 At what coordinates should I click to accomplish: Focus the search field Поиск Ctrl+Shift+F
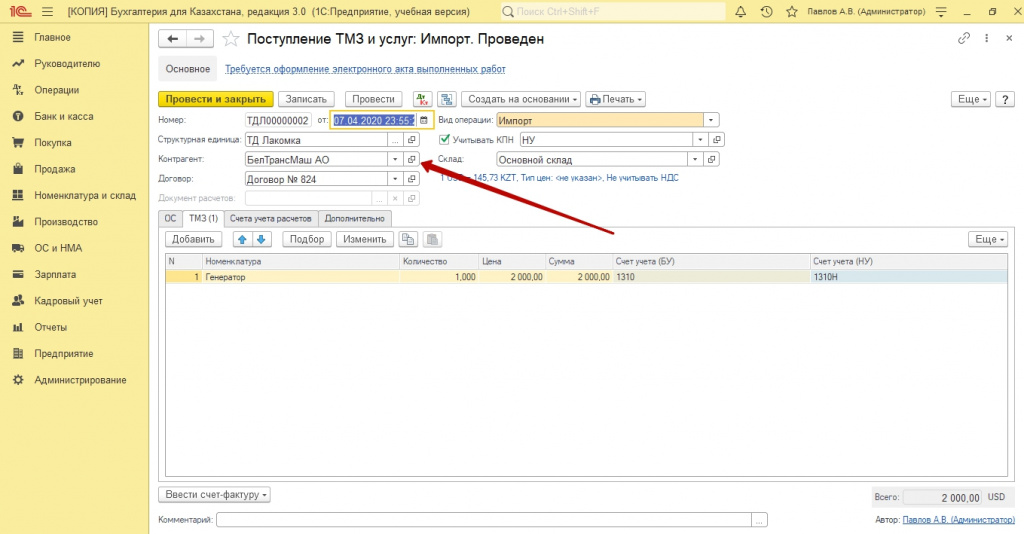(613, 12)
